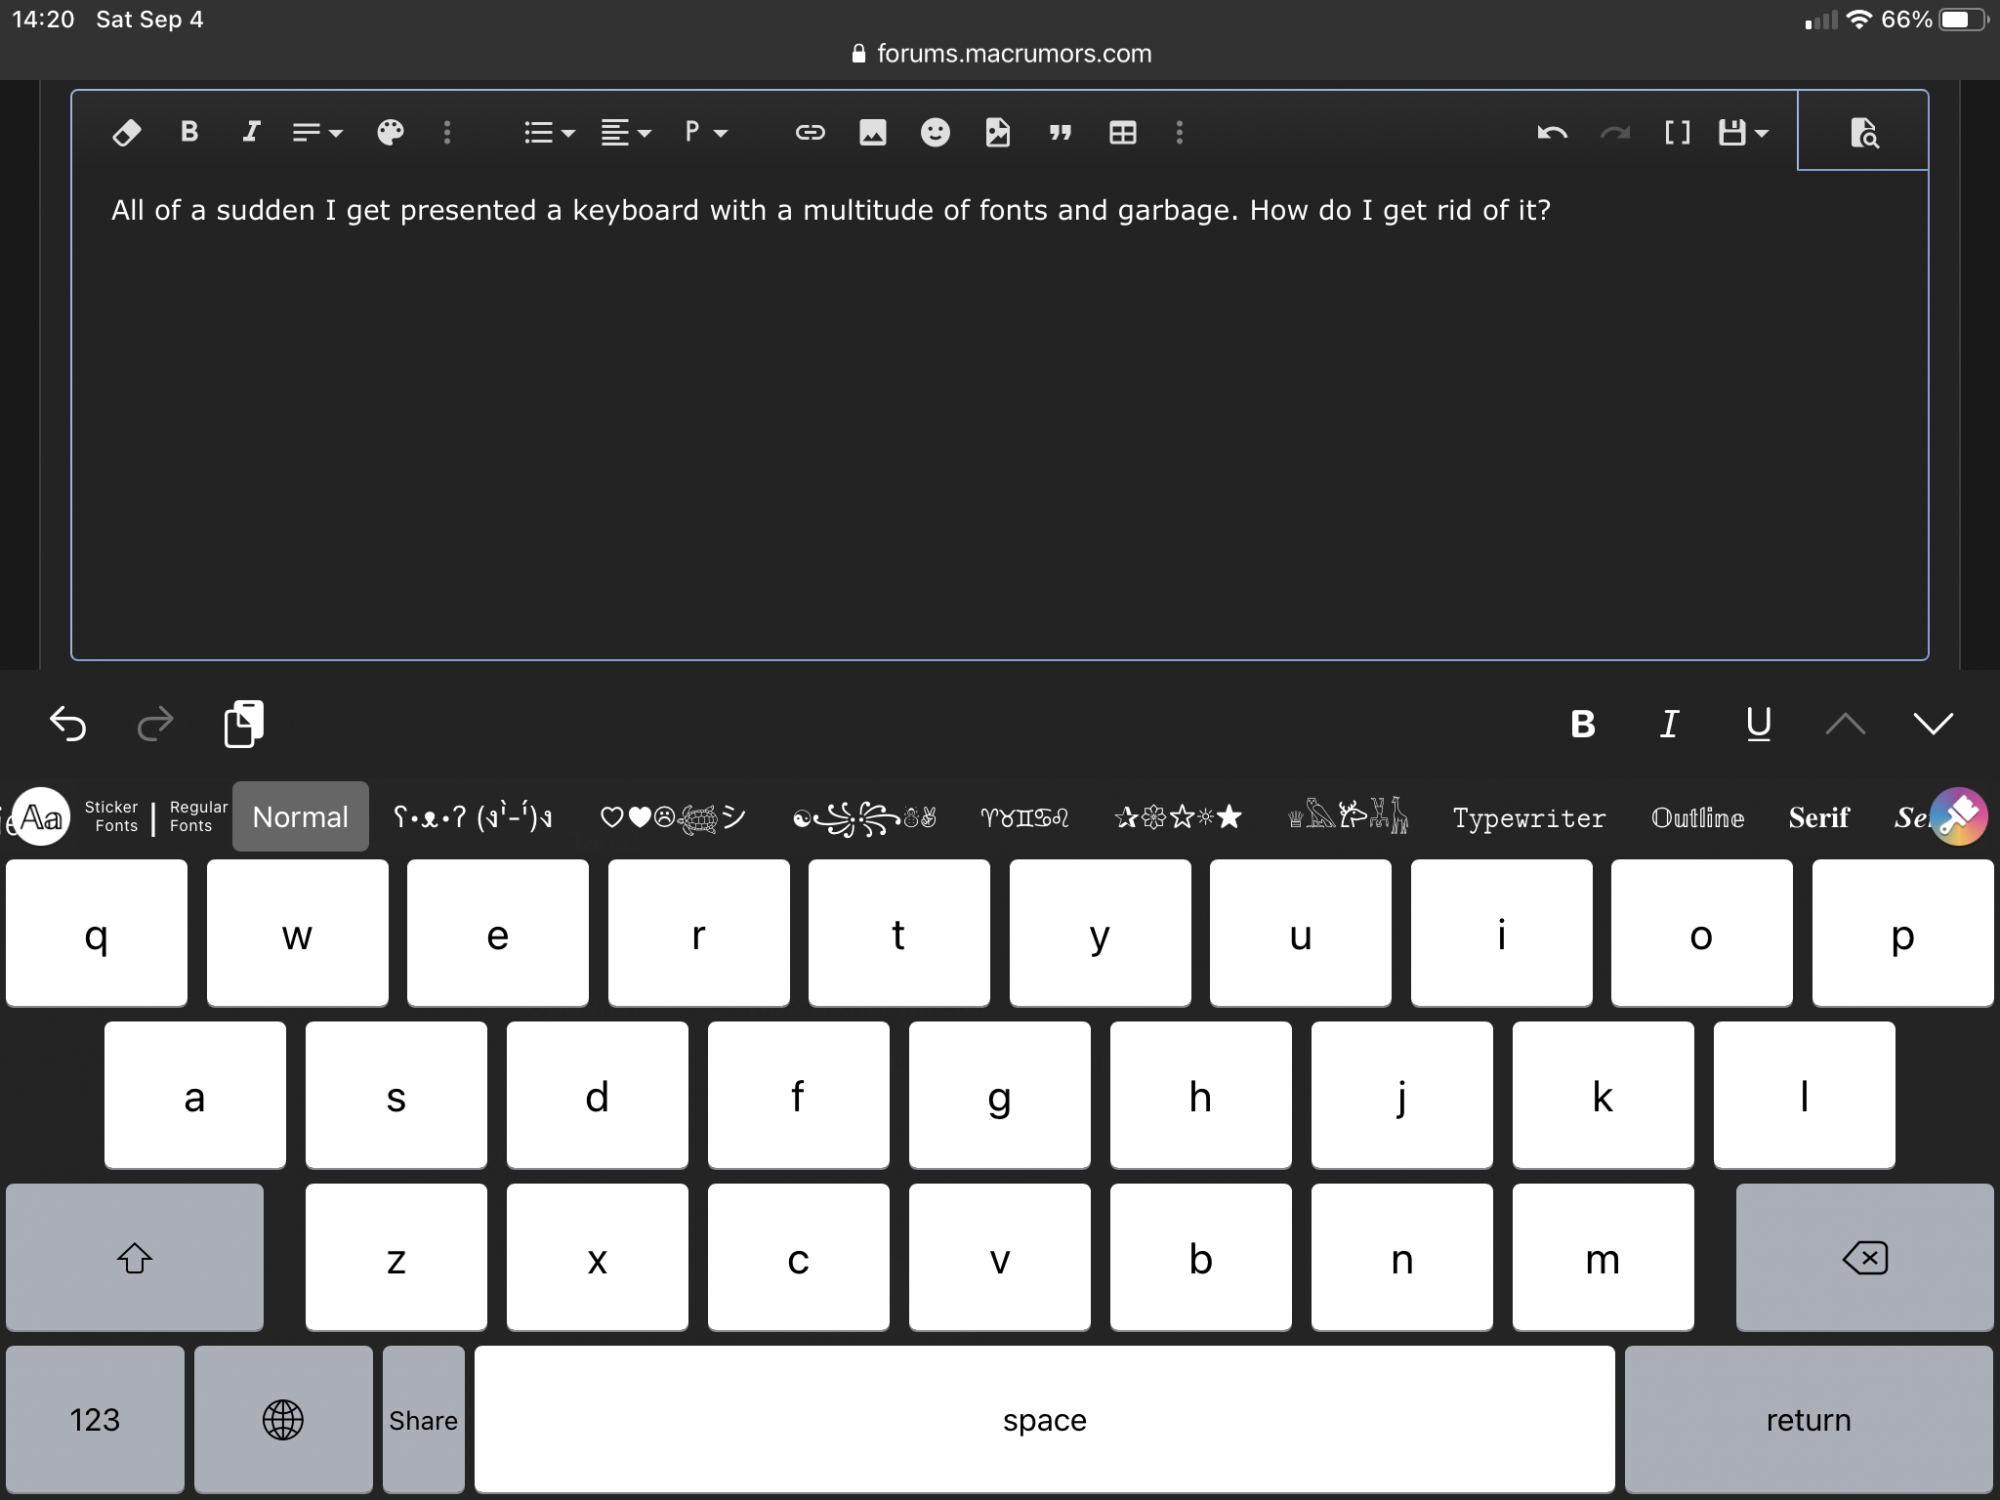2000x1500 pixels.
Task: Click the eraser remove-formatting icon
Action: [127, 132]
